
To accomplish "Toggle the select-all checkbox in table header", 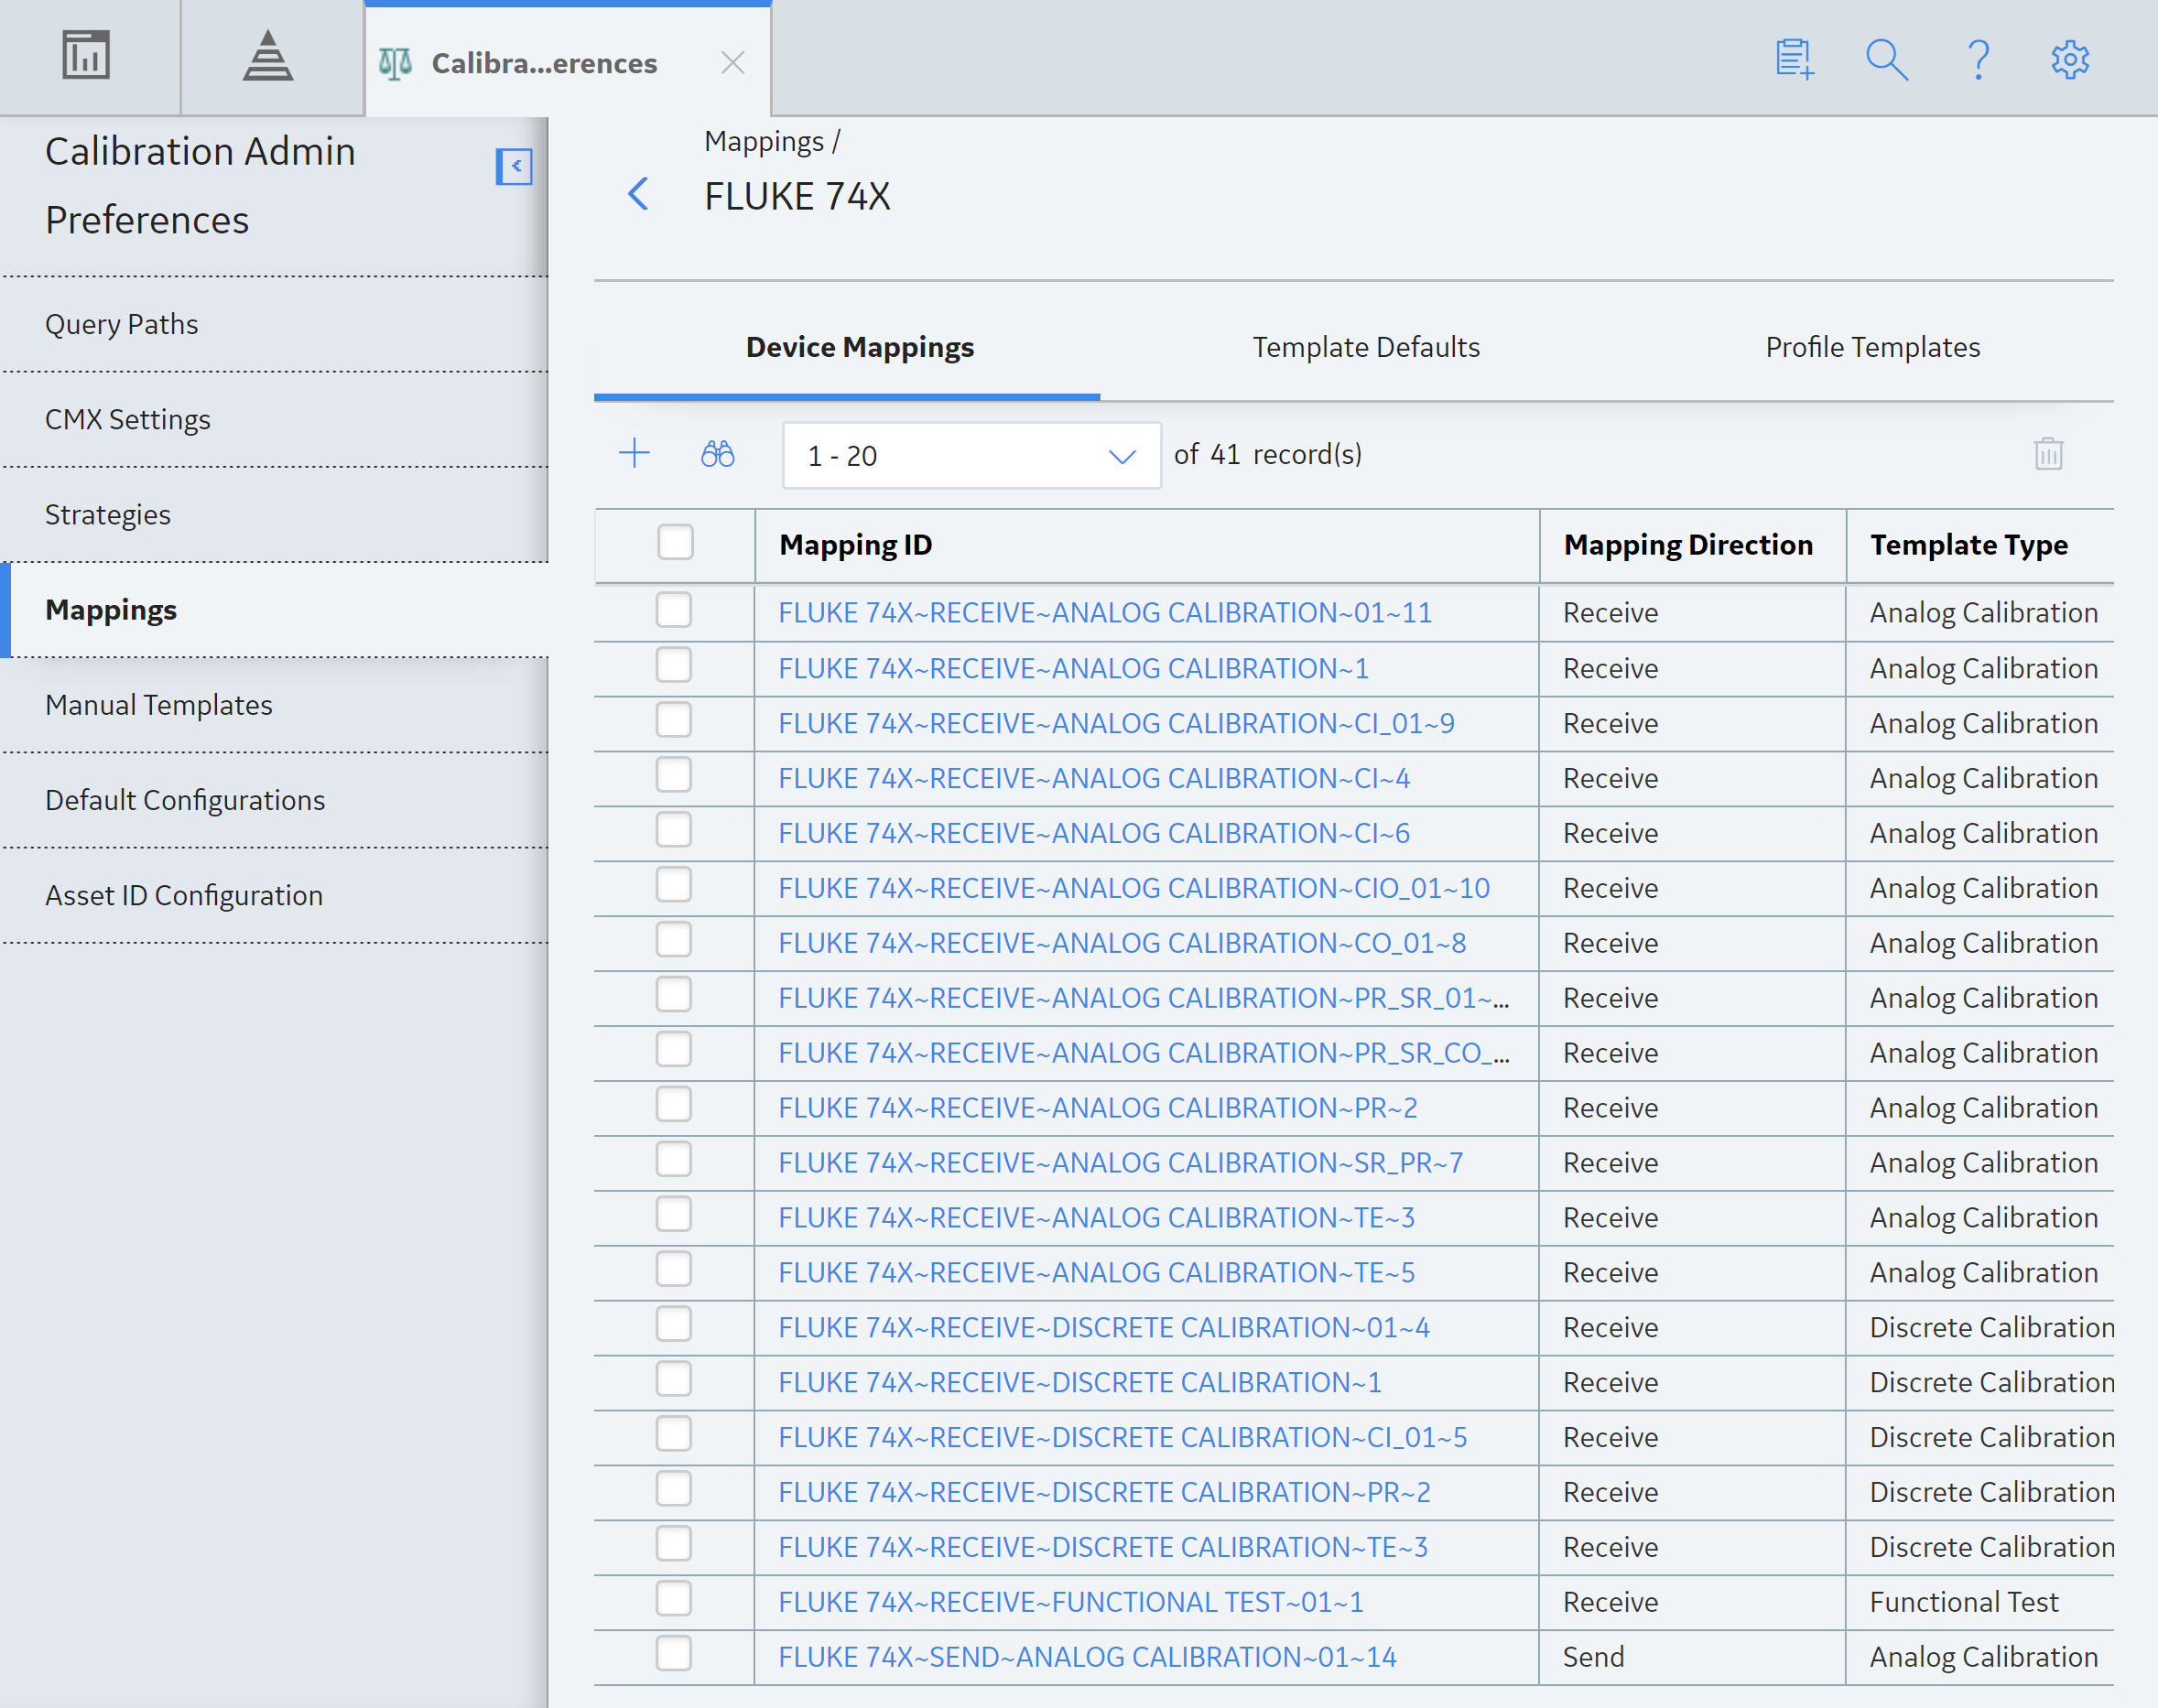I will click(675, 542).
